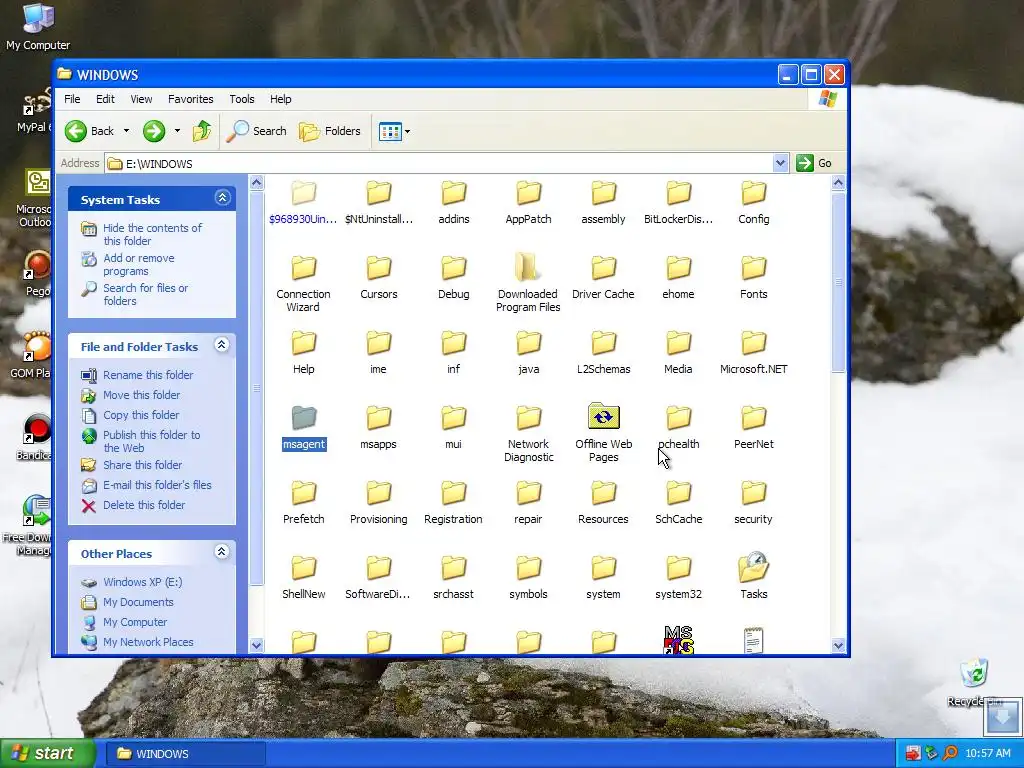Select the Microsoft.NET folder
This screenshot has width=1024, height=768.
point(754,353)
